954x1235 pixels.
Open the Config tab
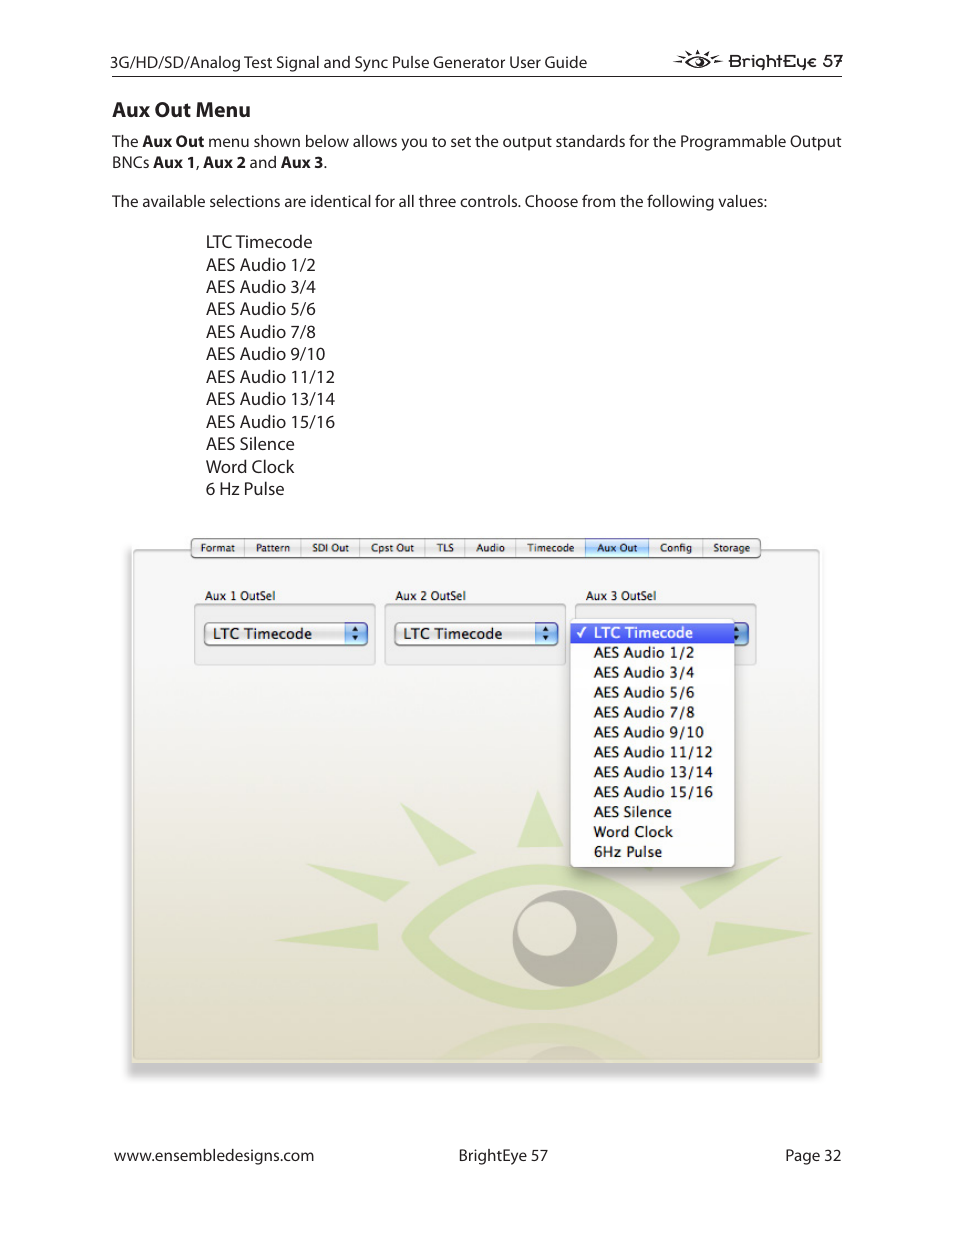pyautogui.click(x=676, y=548)
